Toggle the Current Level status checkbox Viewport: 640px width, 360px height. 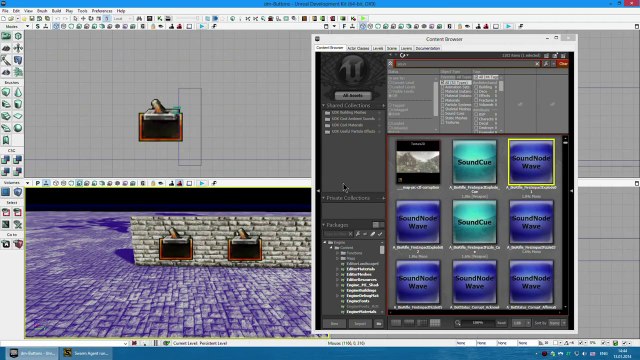pyautogui.click(x=390, y=82)
